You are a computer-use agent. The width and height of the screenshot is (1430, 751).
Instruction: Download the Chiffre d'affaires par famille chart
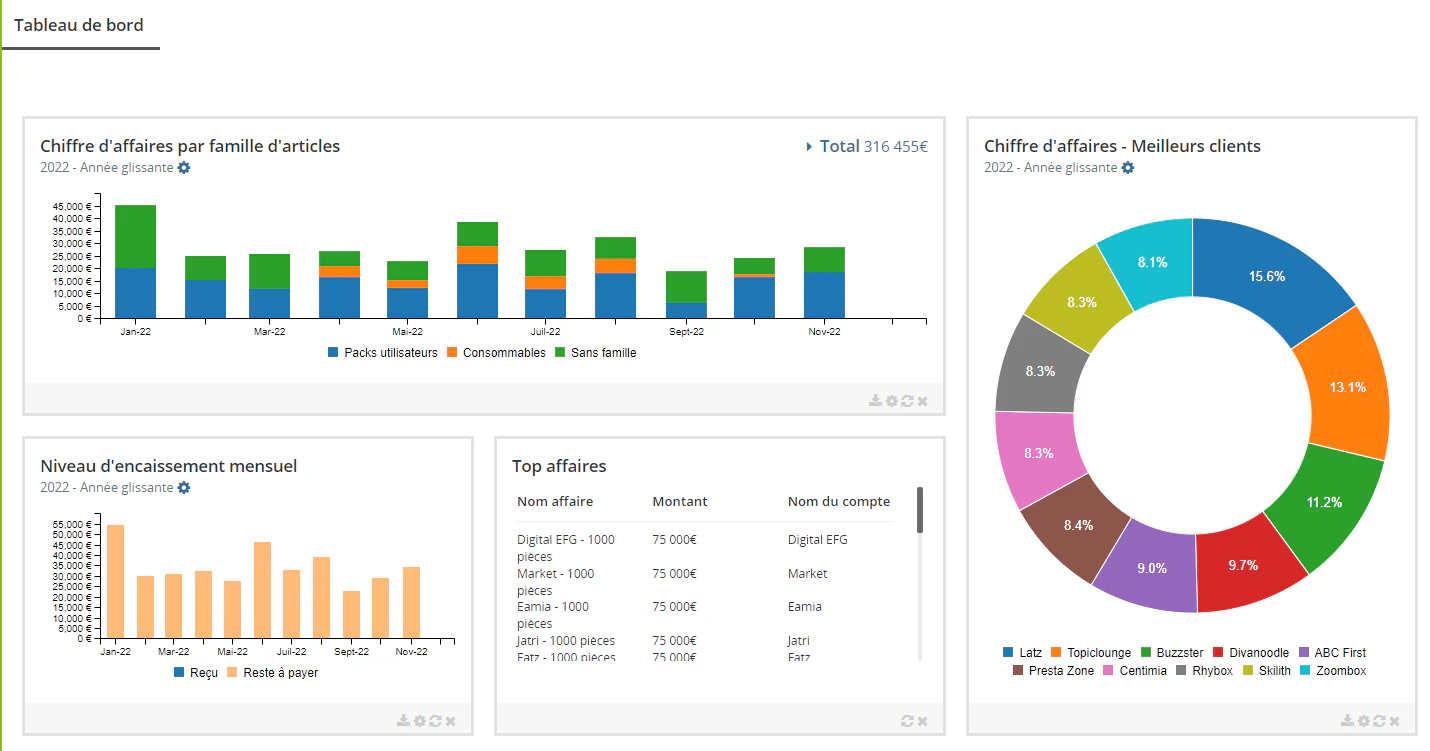[875, 401]
